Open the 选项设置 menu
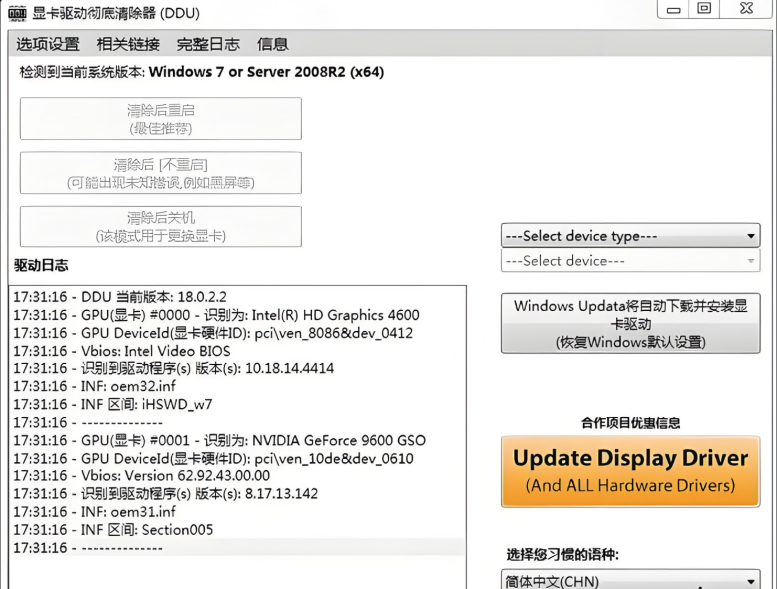The image size is (777, 589). click(x=48, y=44)
